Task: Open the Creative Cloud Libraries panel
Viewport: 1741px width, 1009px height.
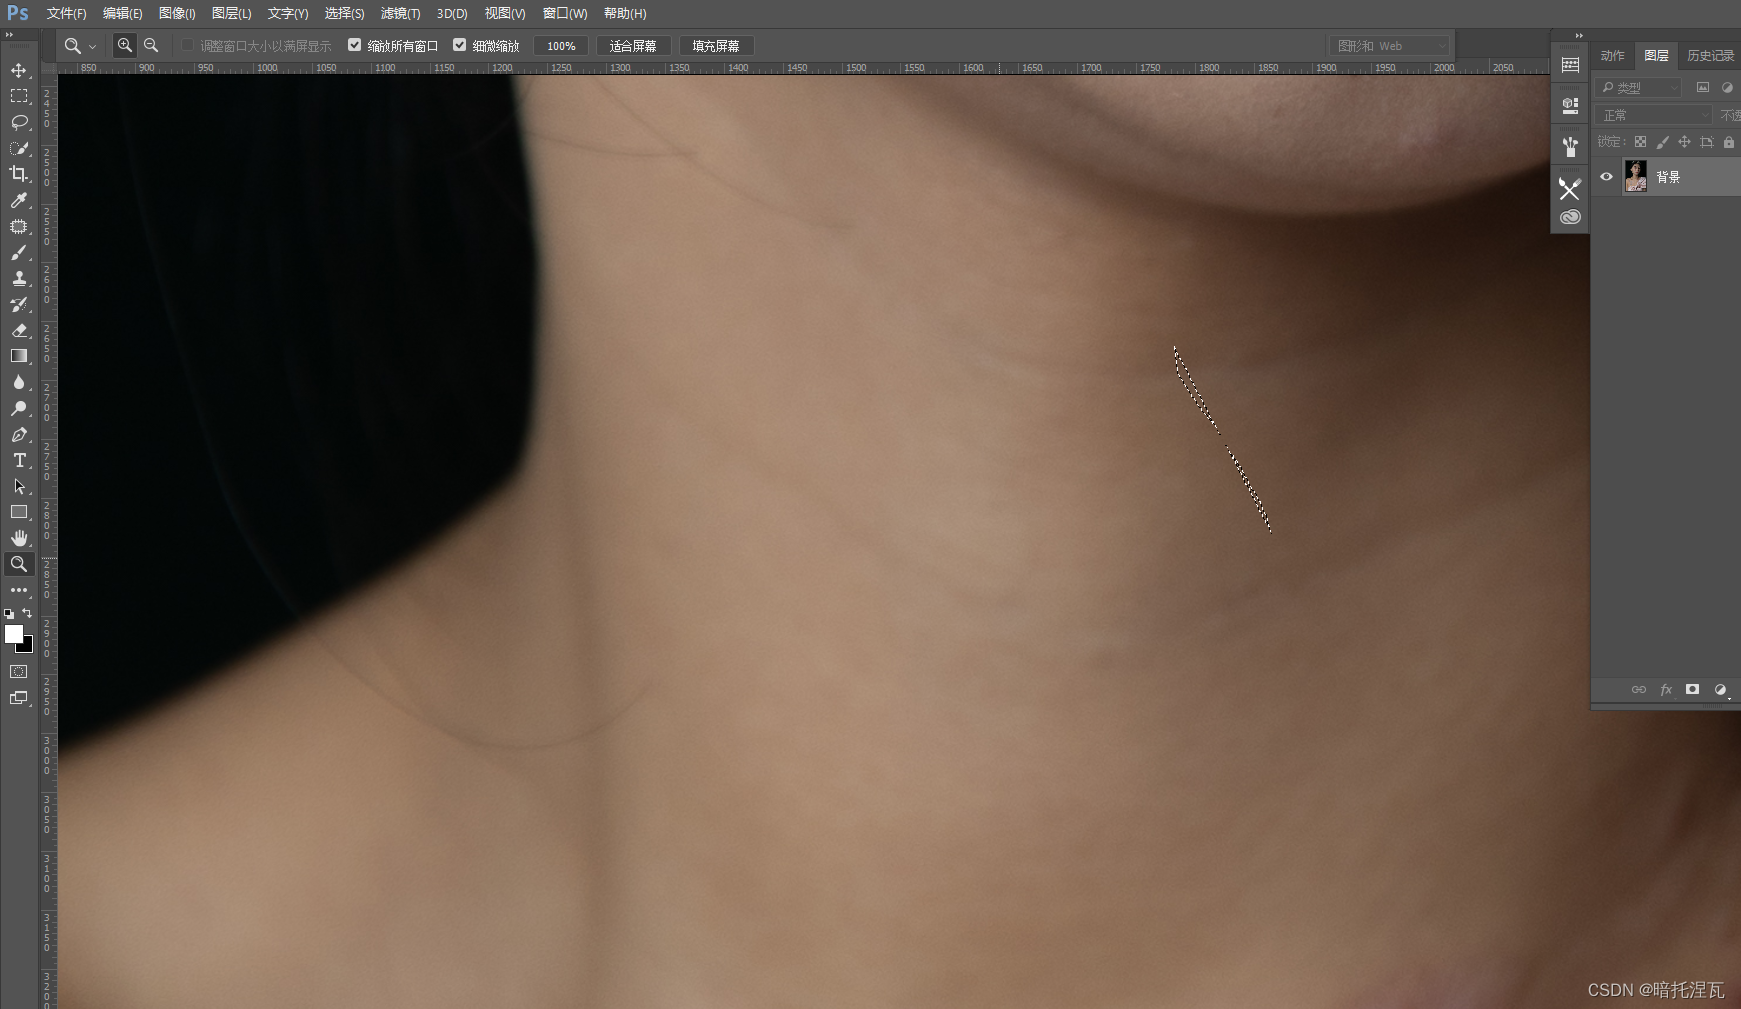Action: tap(1570, 217)
